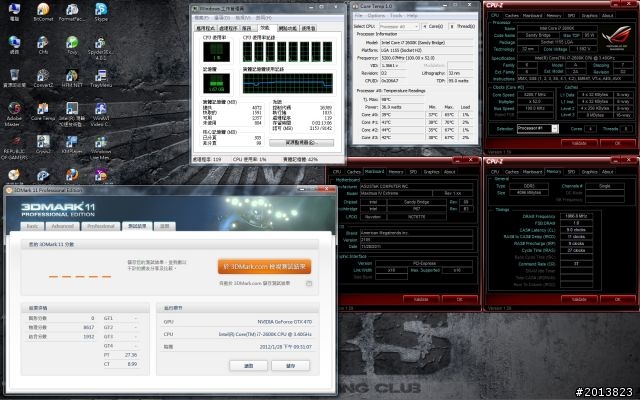Screen dimensions: 640x400
Task: Open the Computer (電腦) desktop icon
Action: pos(14,12)
